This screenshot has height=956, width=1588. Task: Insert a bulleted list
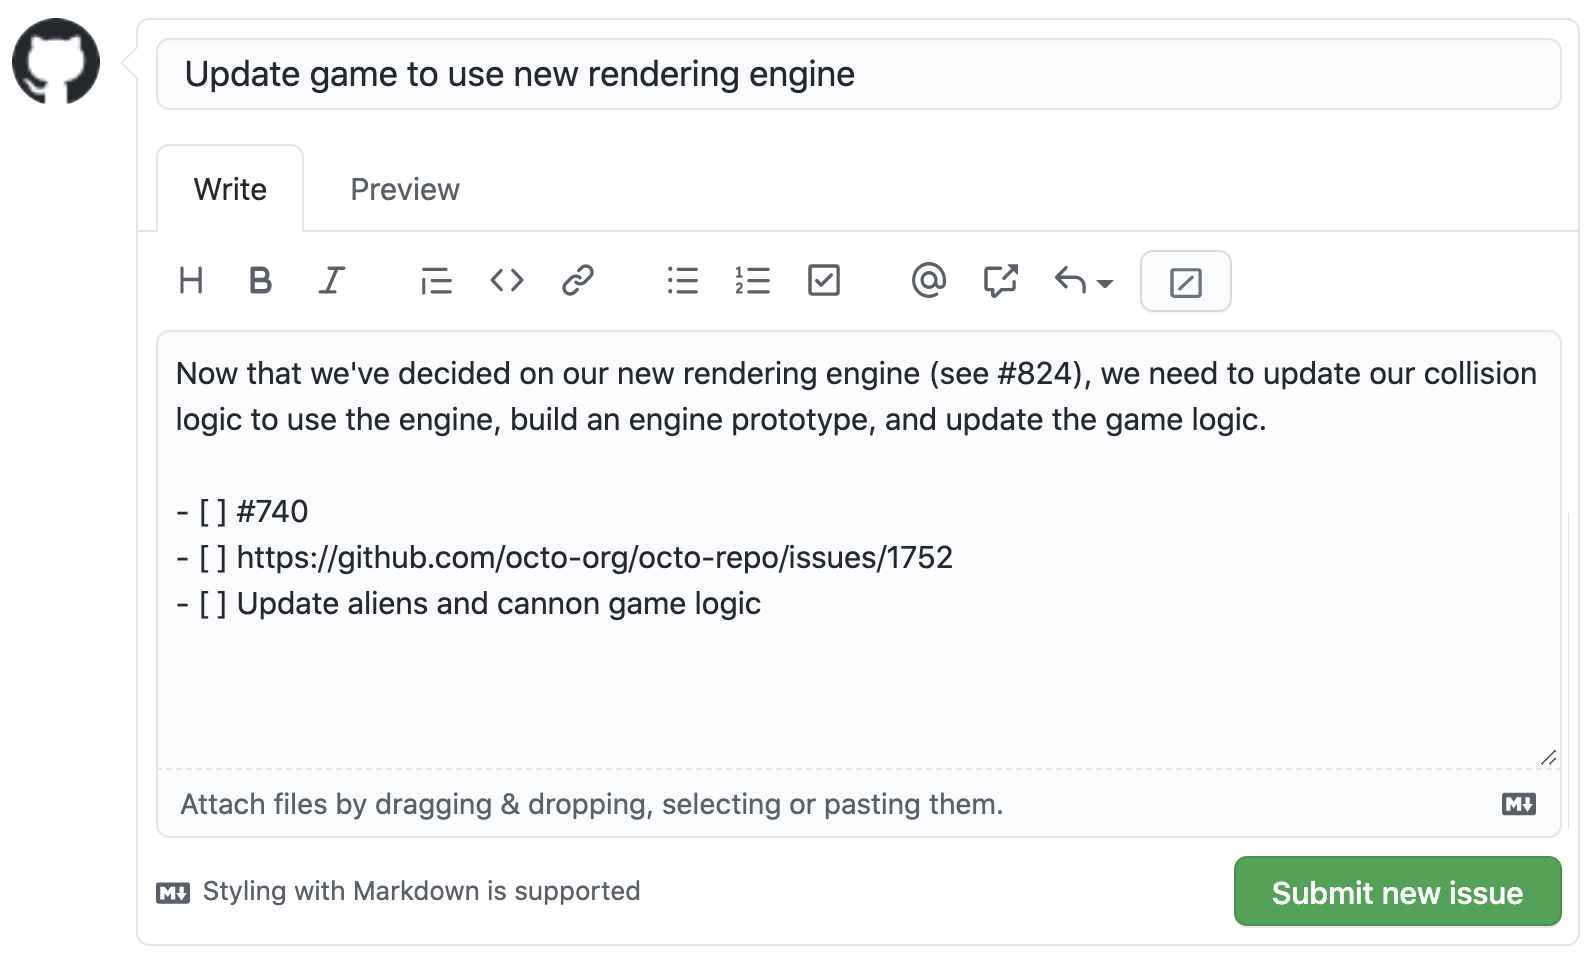(683, 281)
